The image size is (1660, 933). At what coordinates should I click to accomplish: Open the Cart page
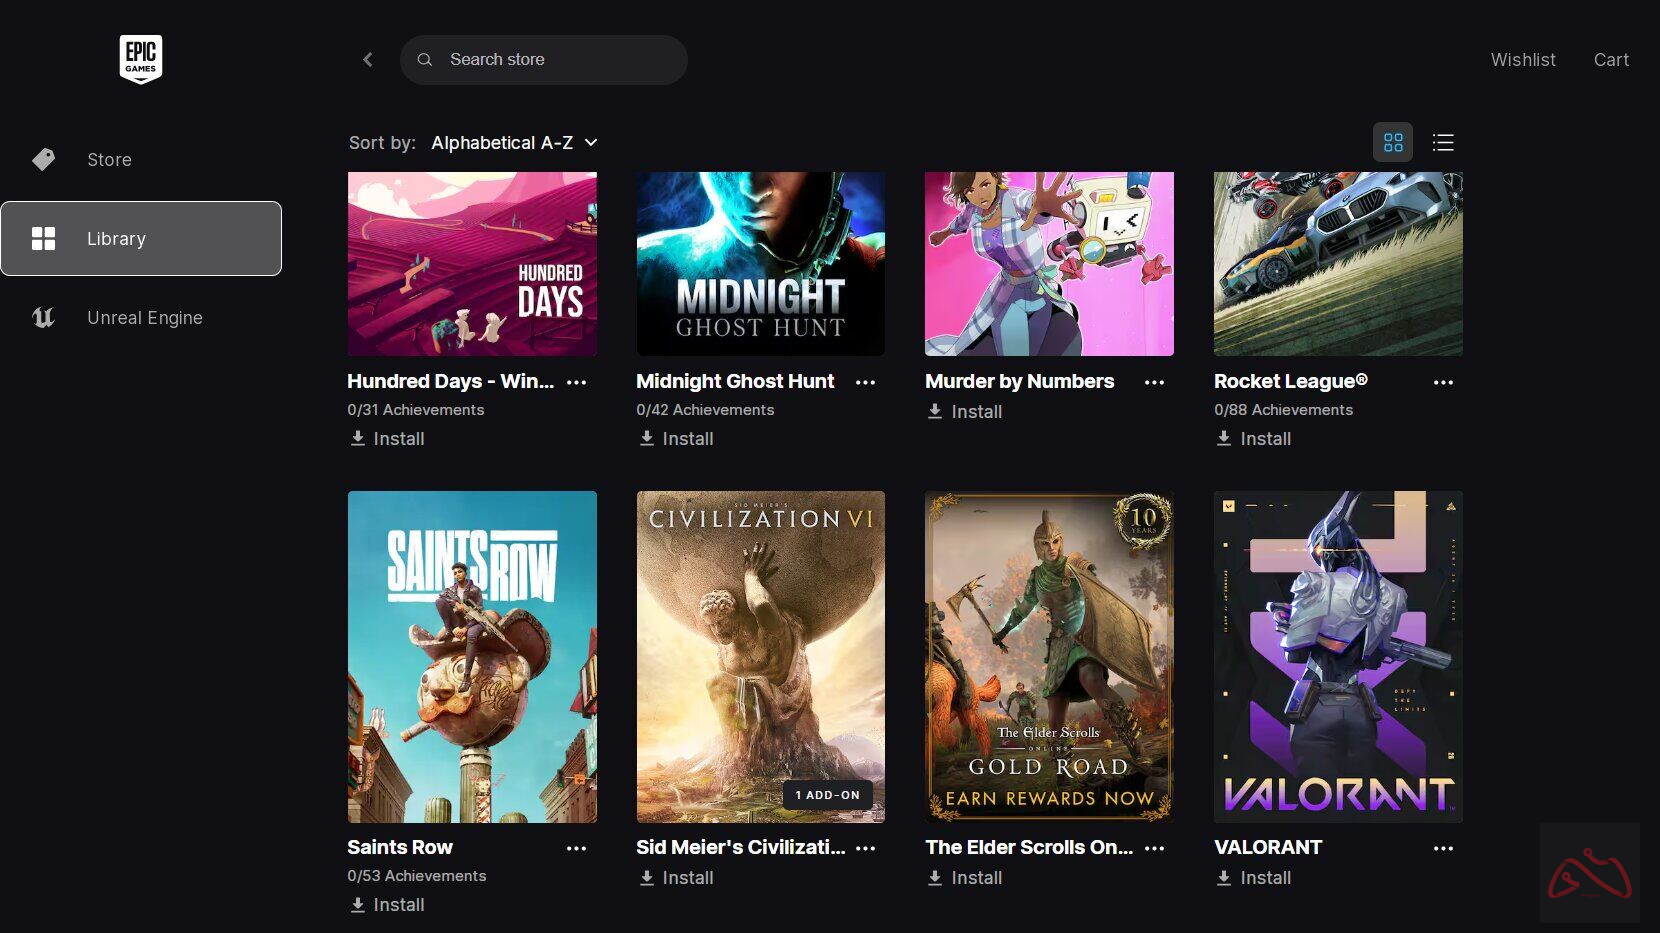[1610, 60]
